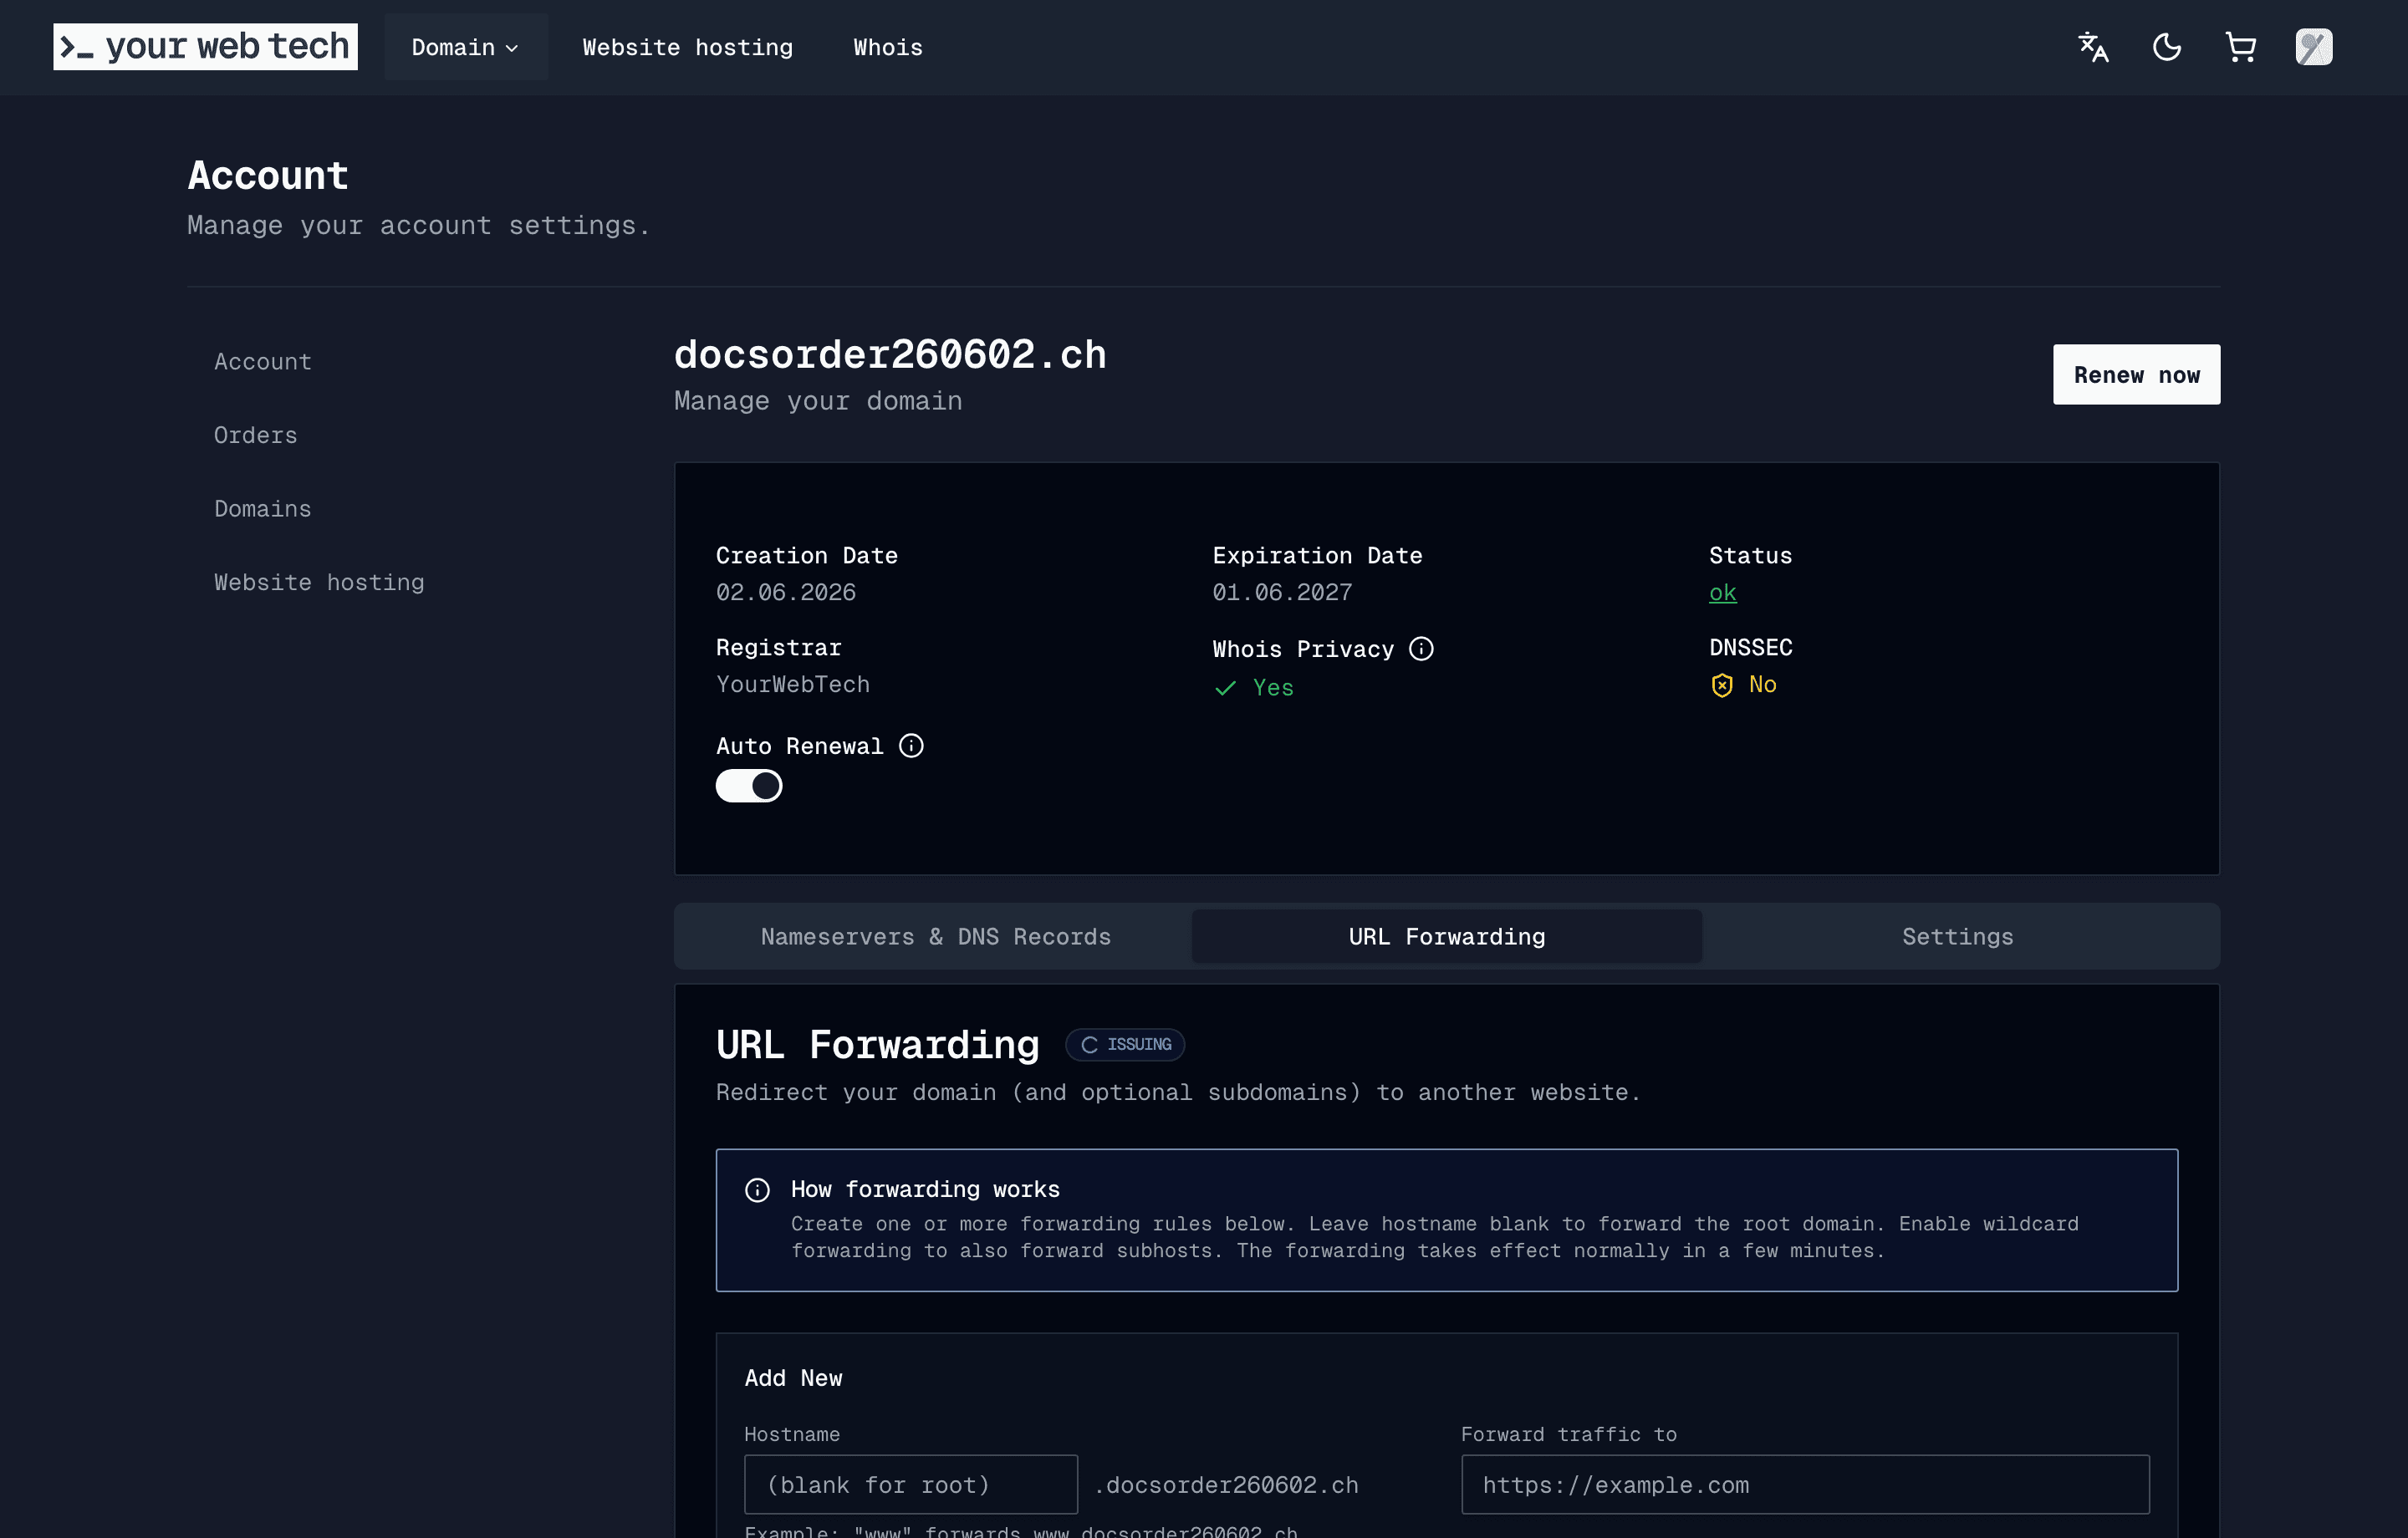Screen dimensions: 2408x1538
Task: Click the docsorder260602.ch domain heading
Action: click(x=890, y=355)
